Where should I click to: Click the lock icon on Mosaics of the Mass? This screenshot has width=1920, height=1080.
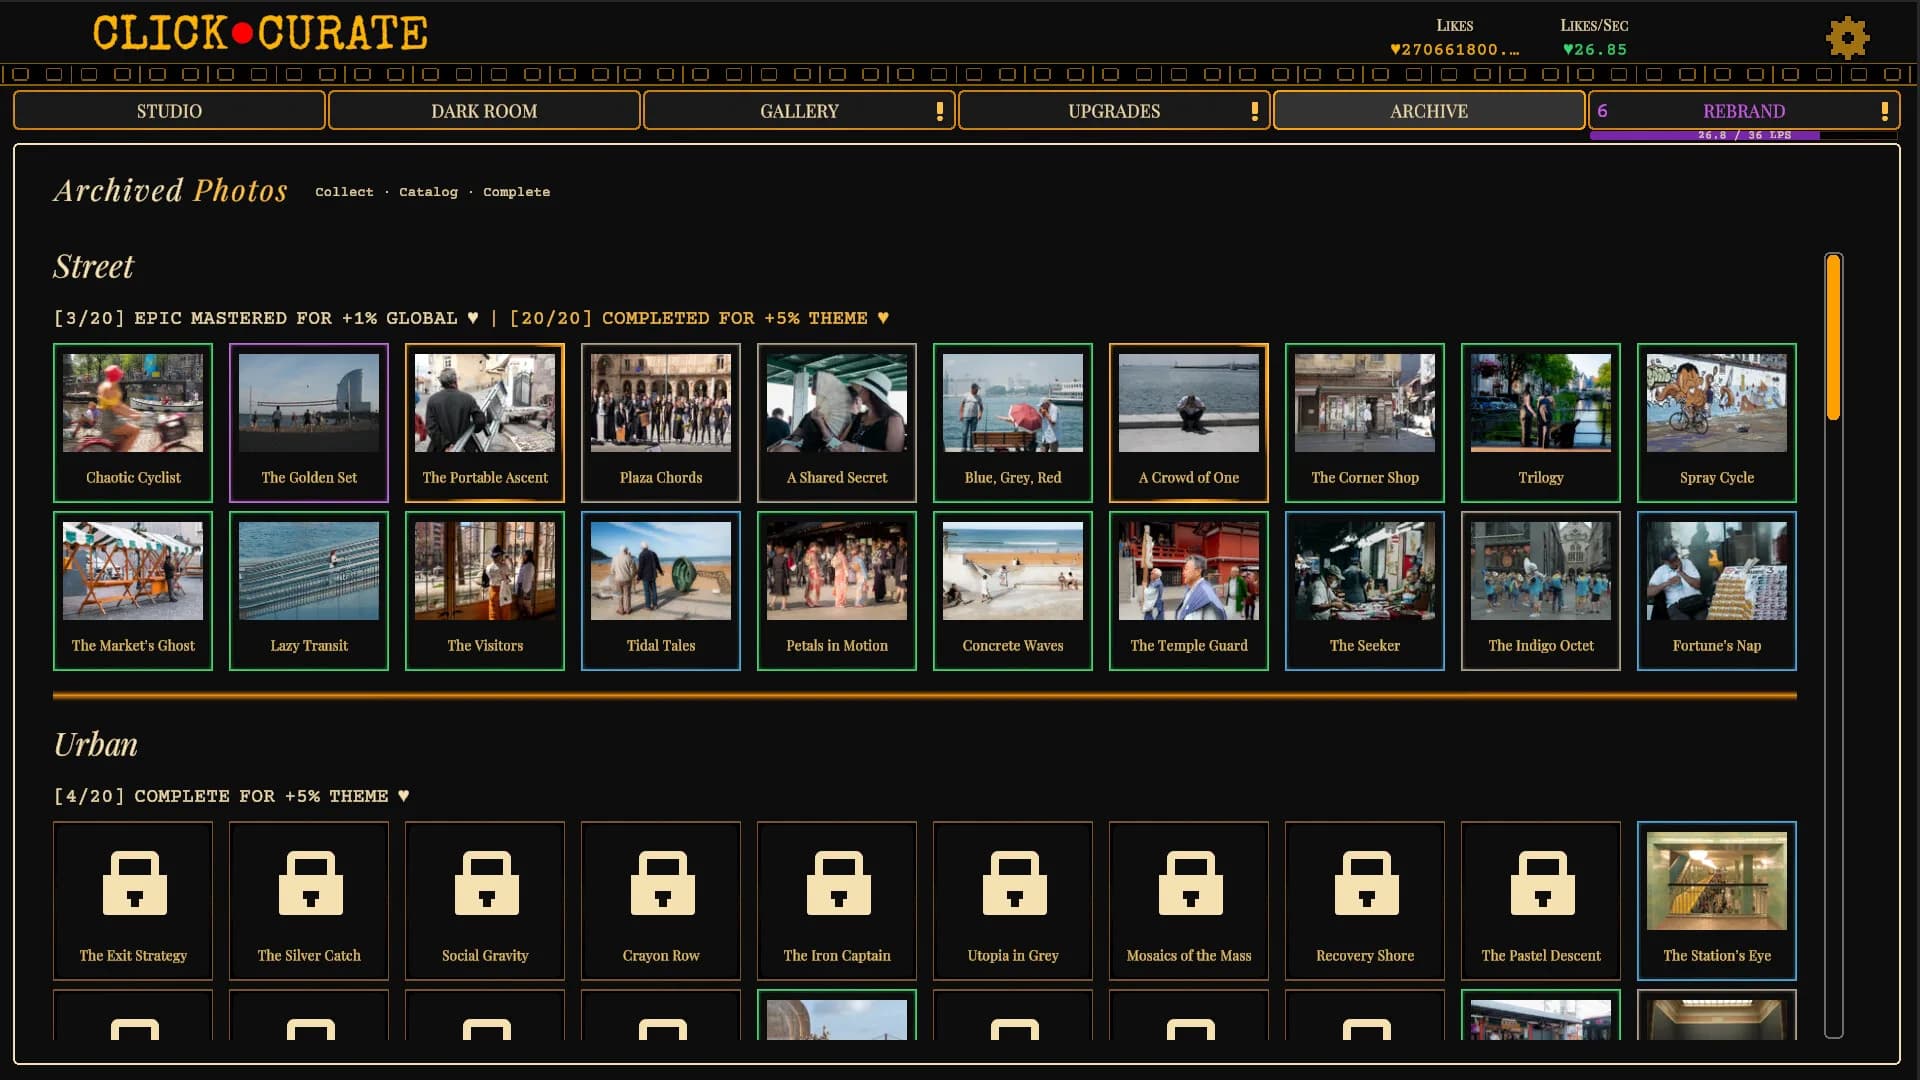(1190, 883)
